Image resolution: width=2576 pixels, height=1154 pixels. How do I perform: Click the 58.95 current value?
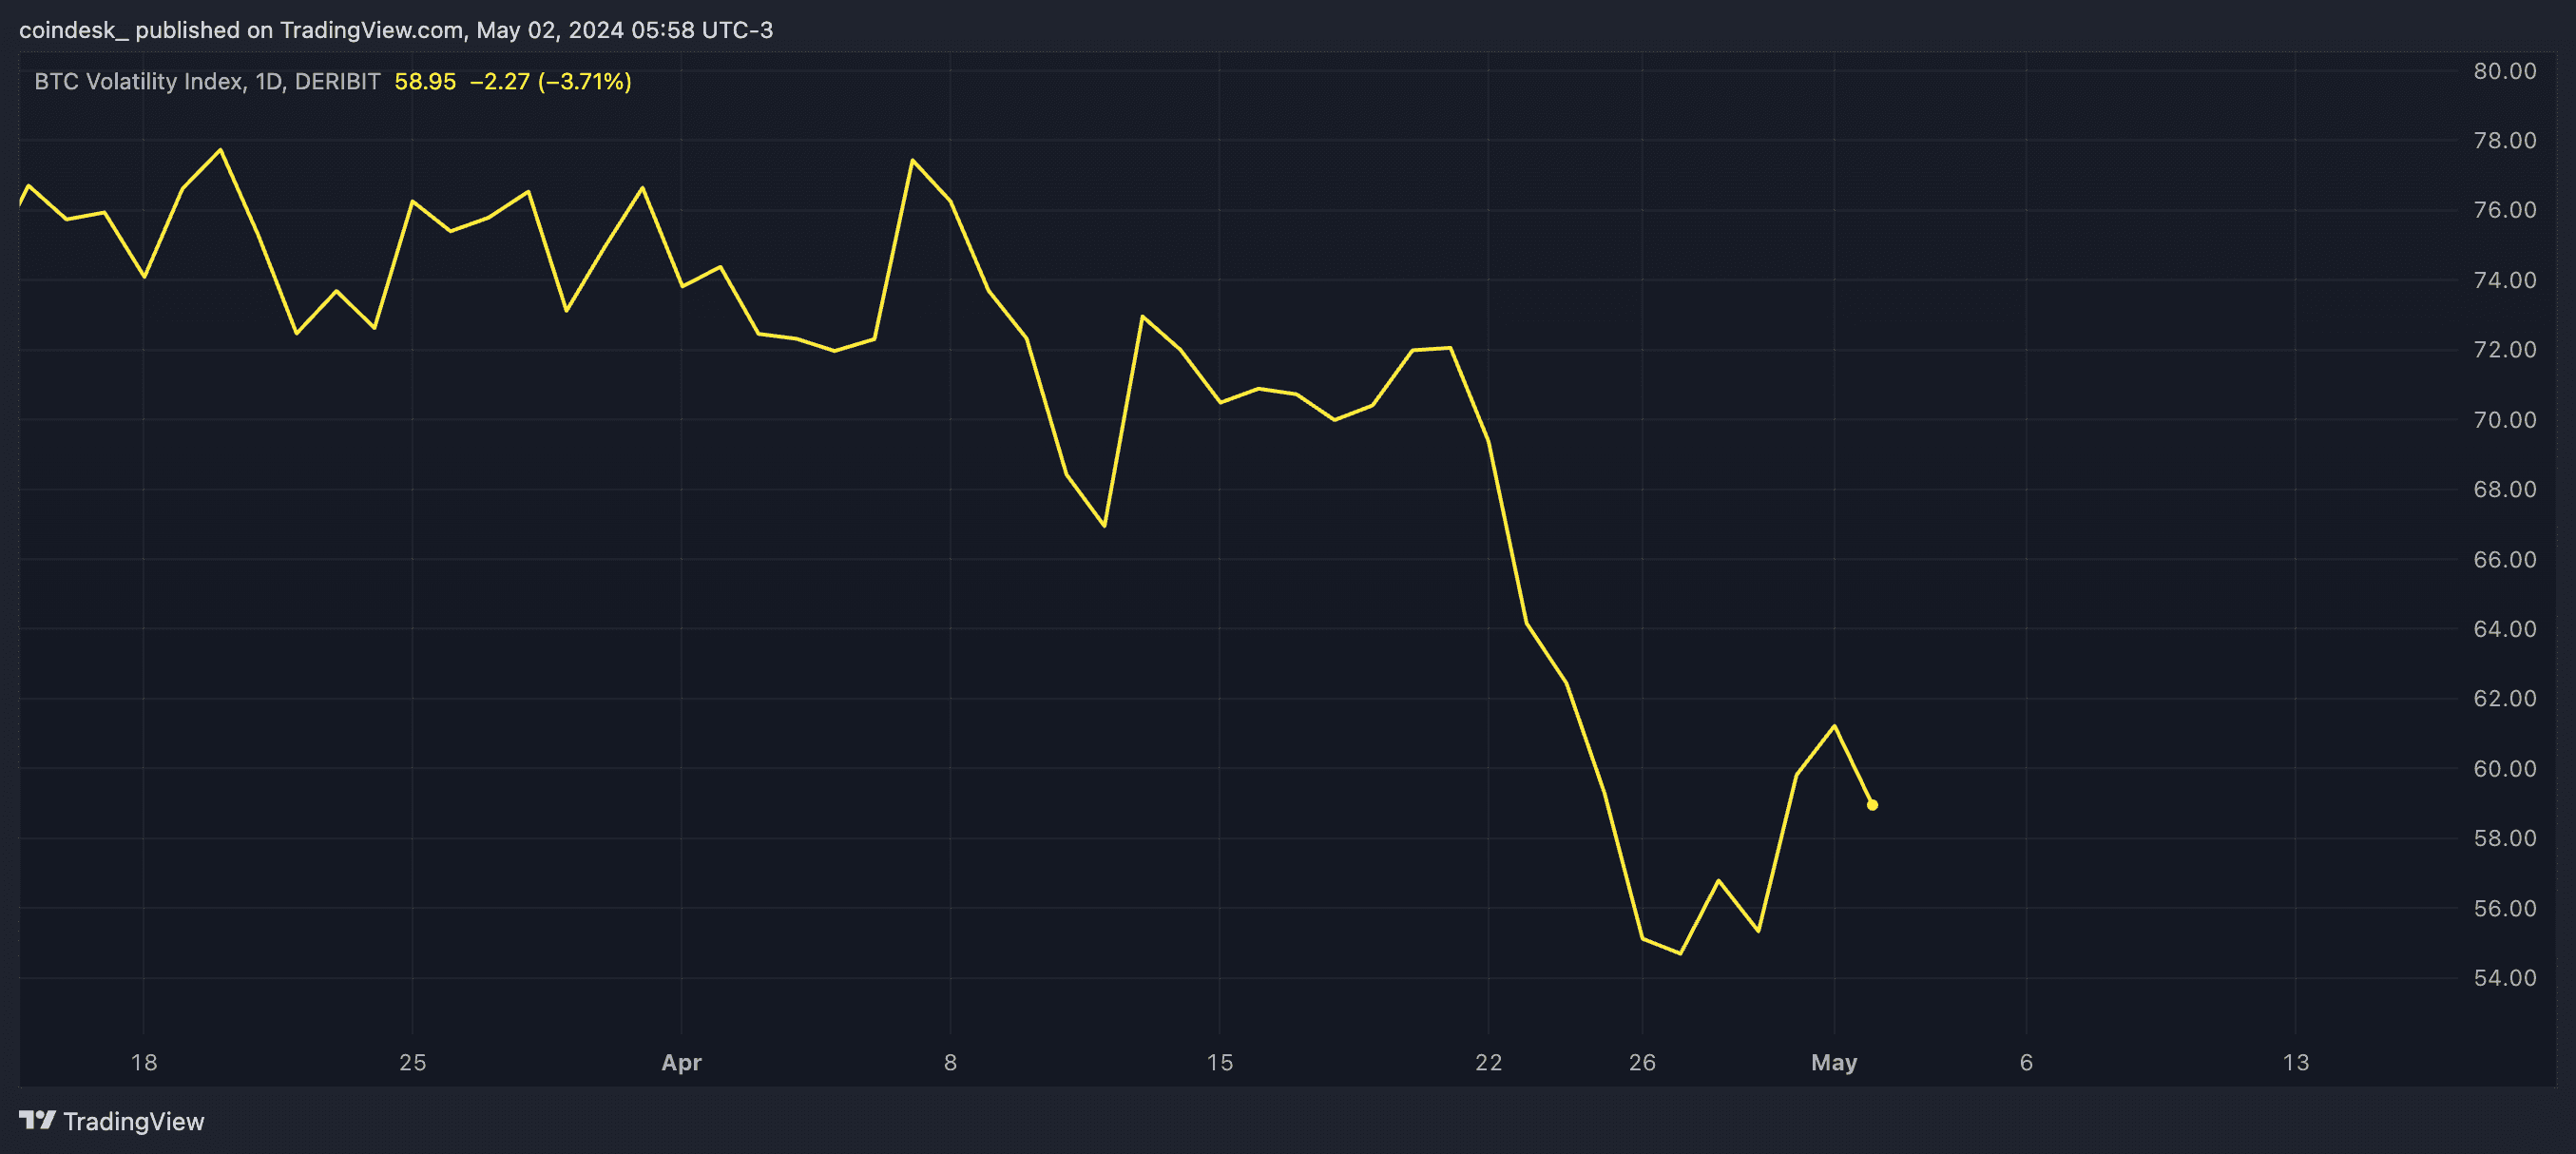(x=425, y=81)
